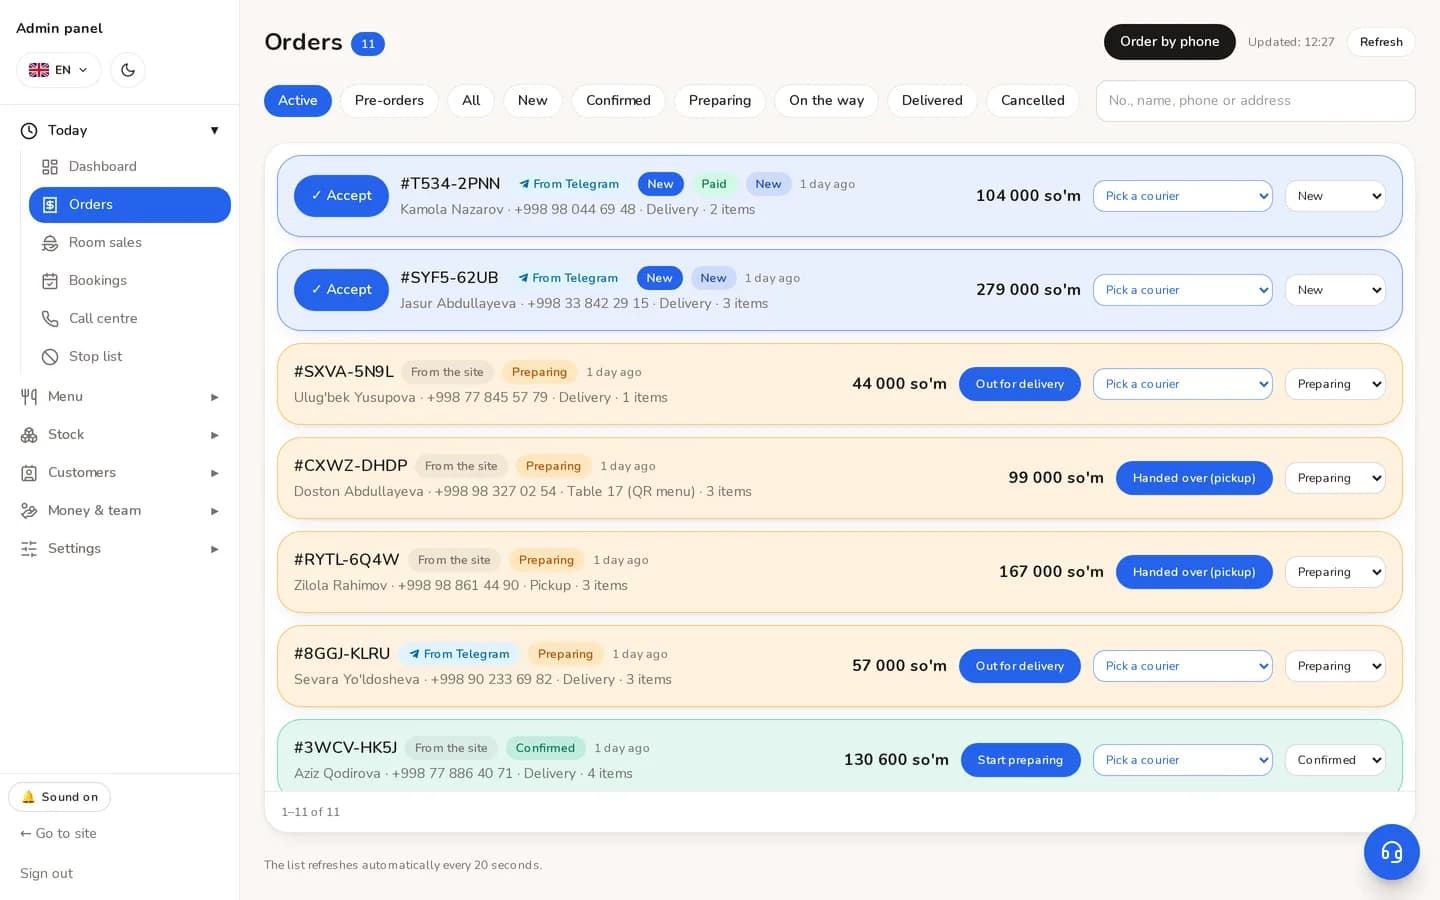Click the Room sales icon
The width and height of the screenshot is (1440, 900).
tap(50, 243)
